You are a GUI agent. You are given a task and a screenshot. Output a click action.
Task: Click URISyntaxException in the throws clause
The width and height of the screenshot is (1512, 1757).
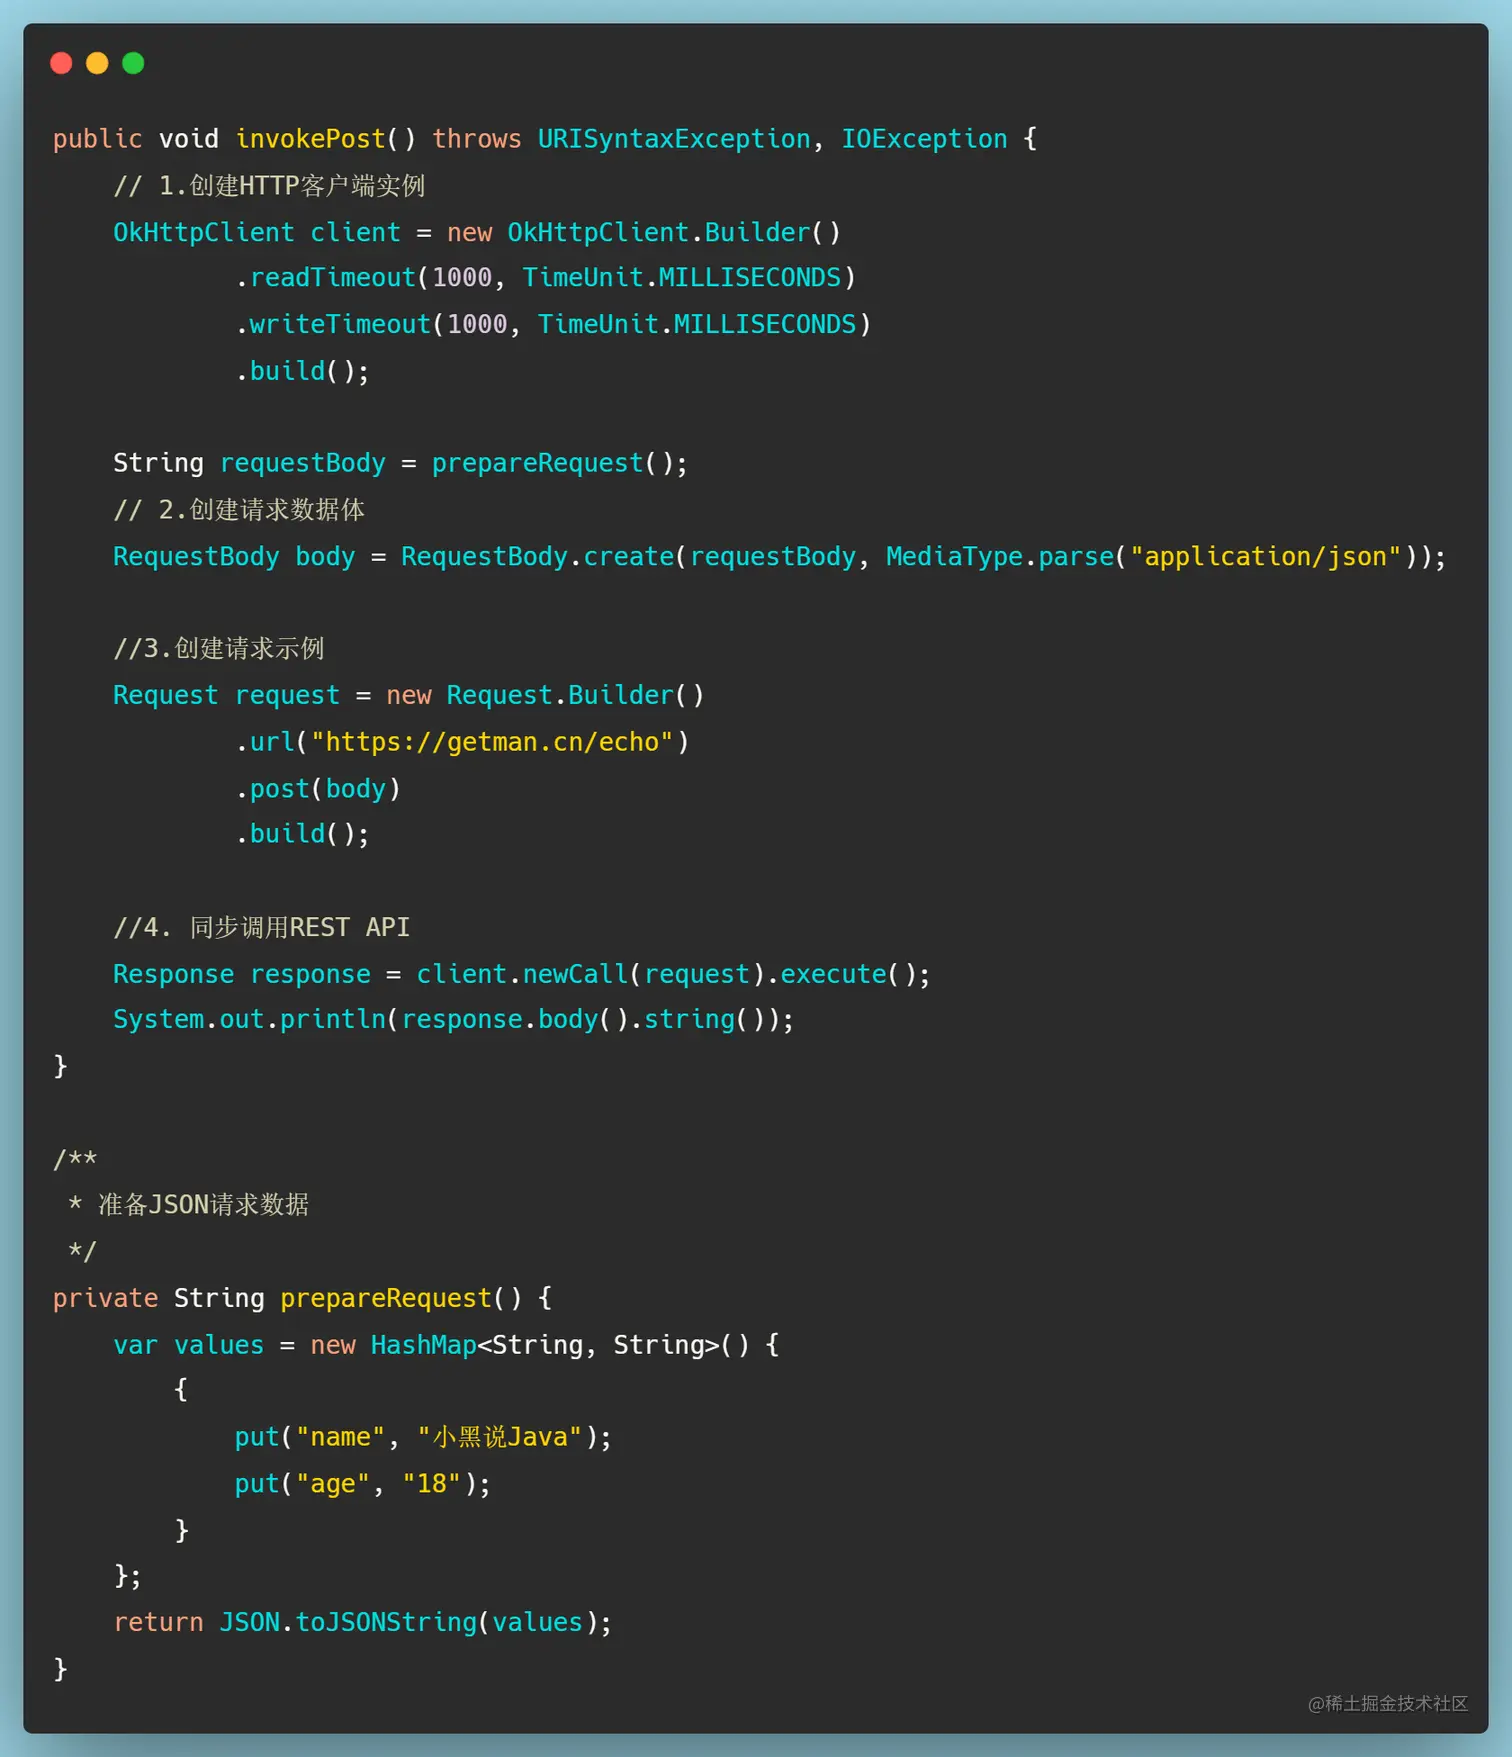coord(674,139)
